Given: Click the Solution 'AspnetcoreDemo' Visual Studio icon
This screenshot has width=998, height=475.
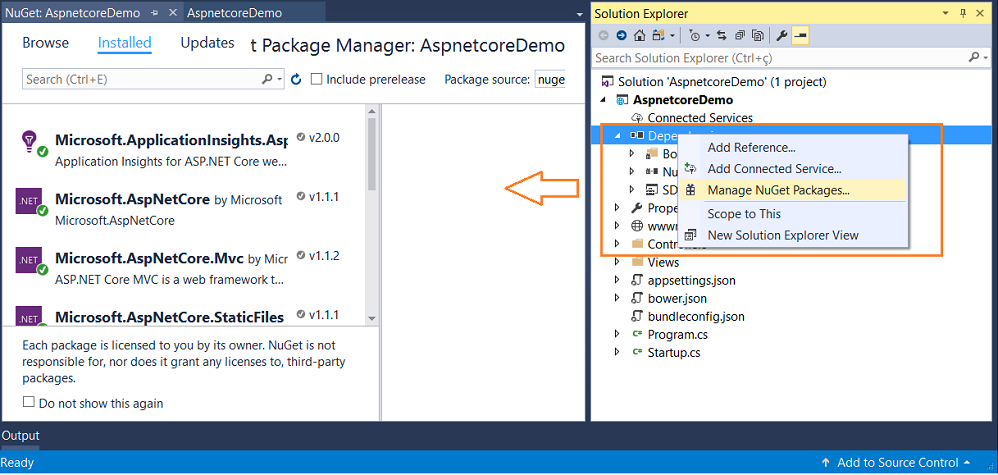Looking at the screenshot, I should pyautogui.click(x=608, y=82).
